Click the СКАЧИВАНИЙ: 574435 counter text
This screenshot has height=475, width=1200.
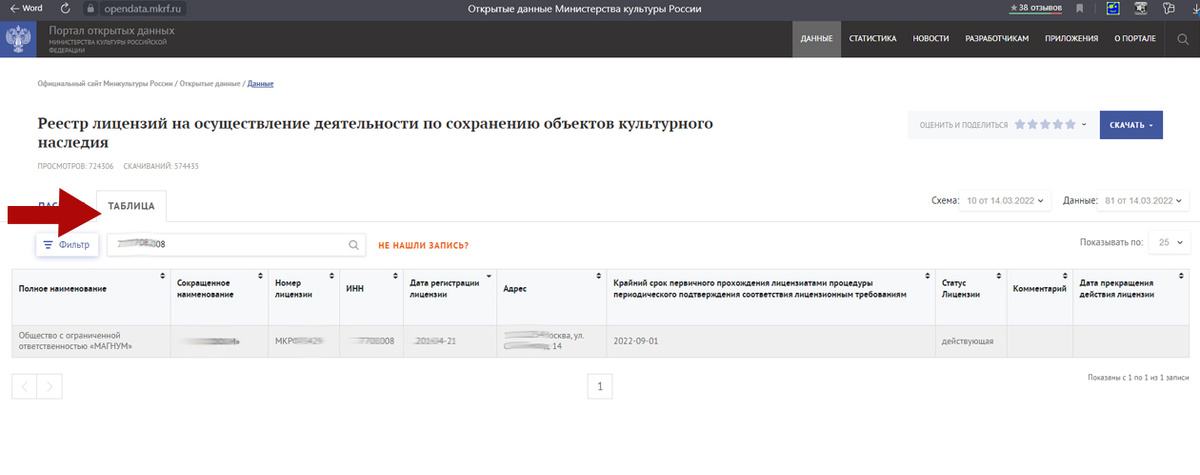coord(161,166)
